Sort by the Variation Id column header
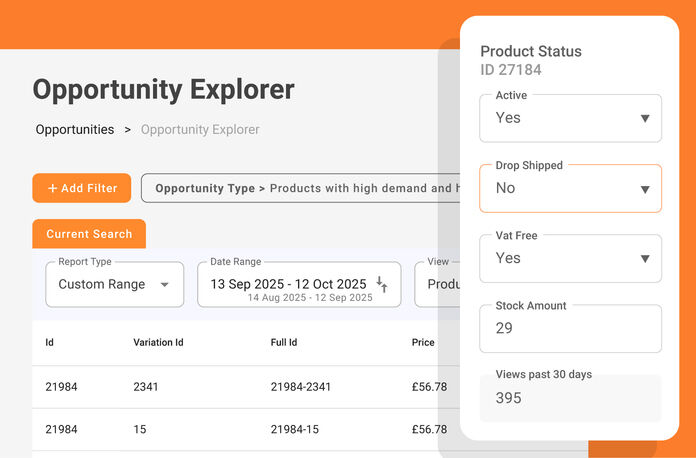The image size is (696, 458). click(158, 343)
